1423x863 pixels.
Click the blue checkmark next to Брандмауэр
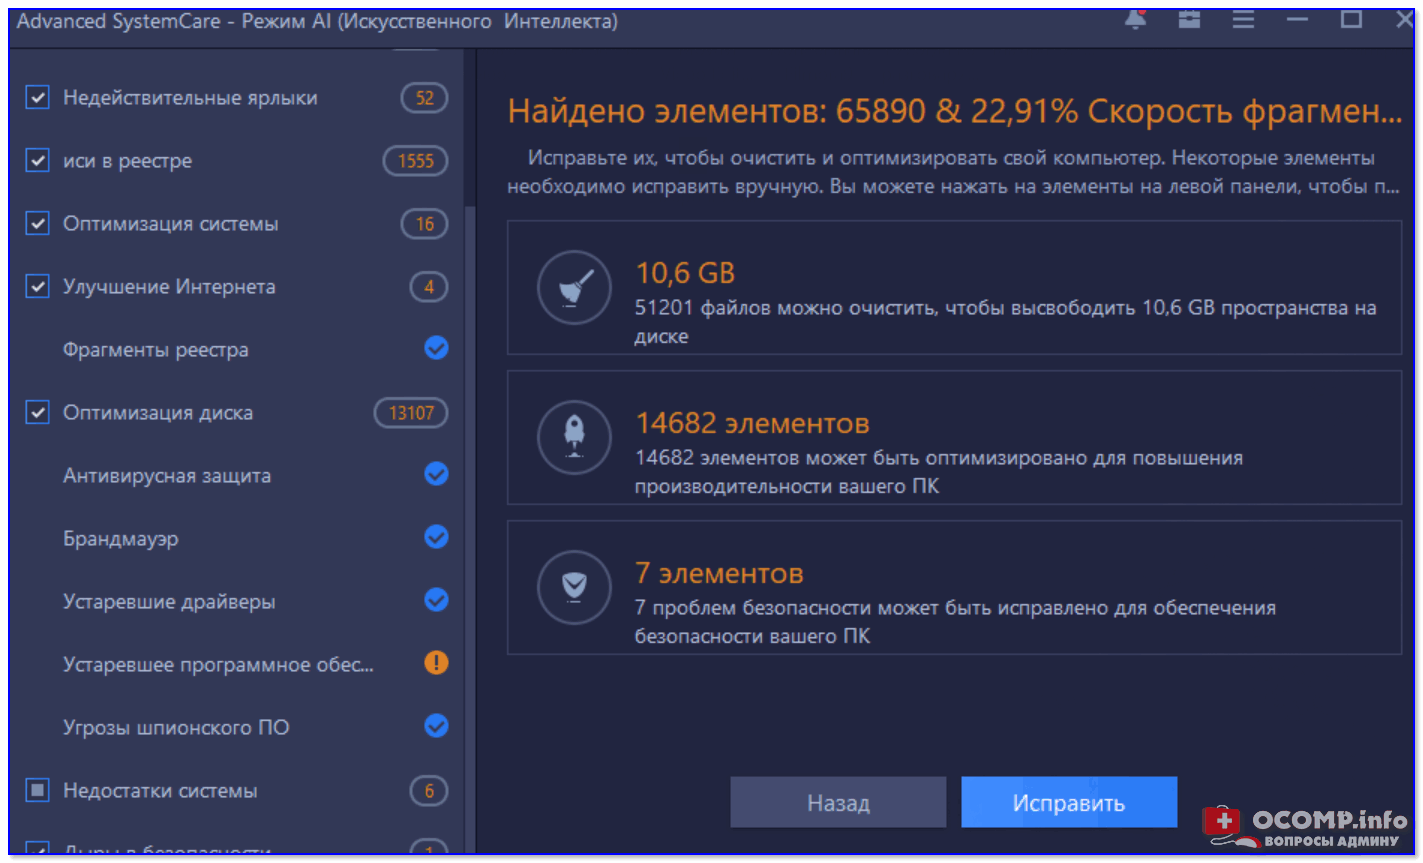436,537
